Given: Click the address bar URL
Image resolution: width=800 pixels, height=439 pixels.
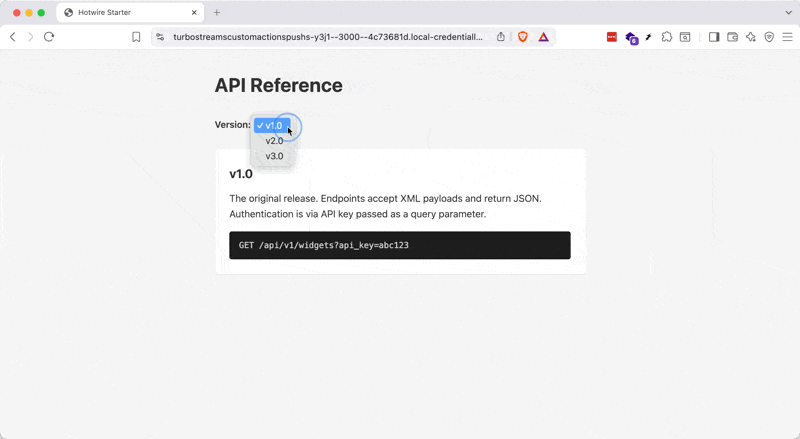Looking at the screenshot, I should coord(328,37).
